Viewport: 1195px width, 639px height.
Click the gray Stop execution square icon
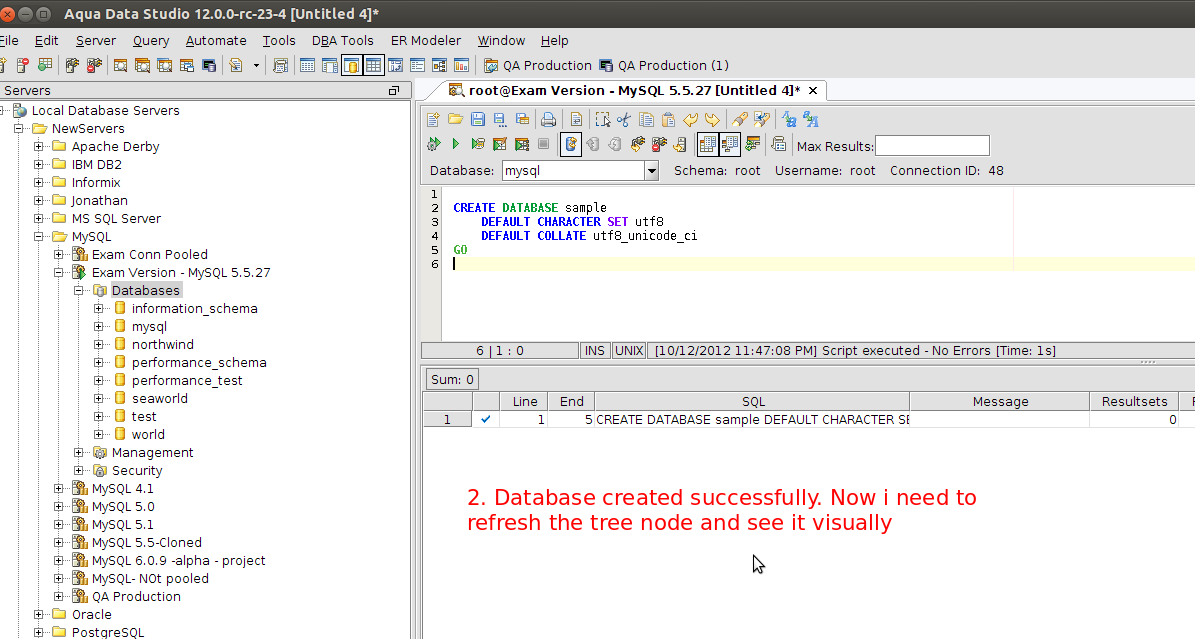click(x=543, y=144)
